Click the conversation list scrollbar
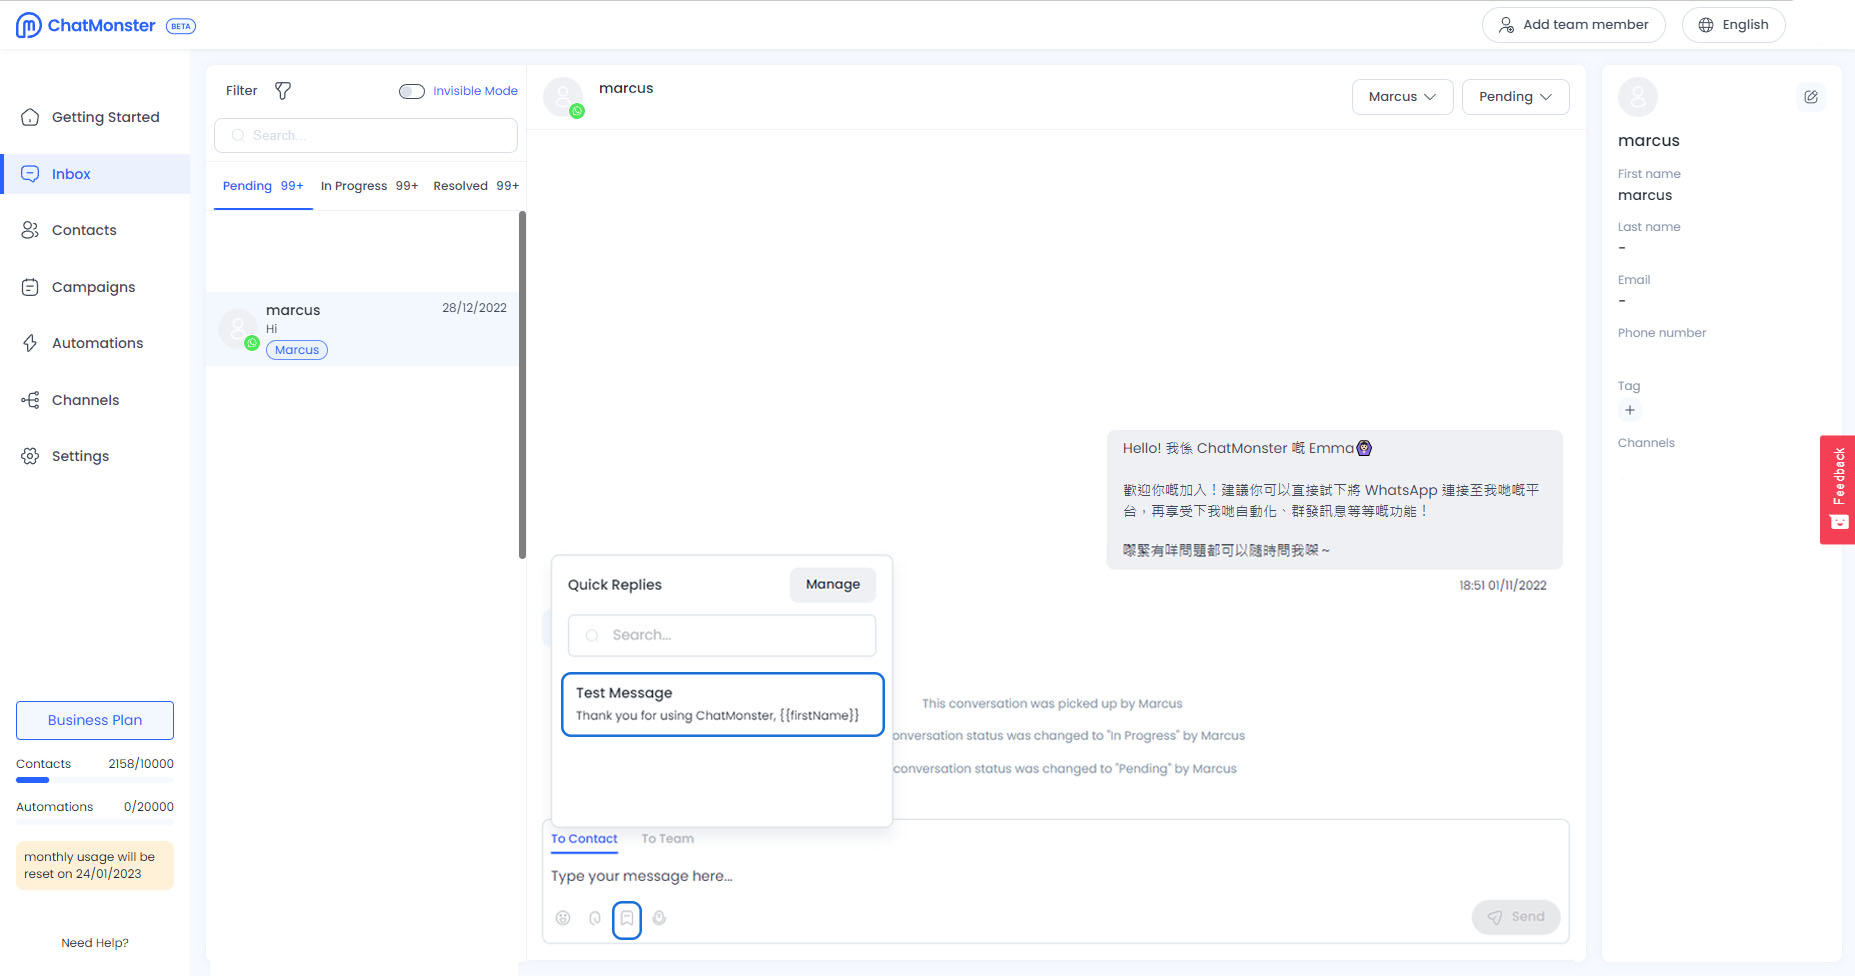 point(522,385)
